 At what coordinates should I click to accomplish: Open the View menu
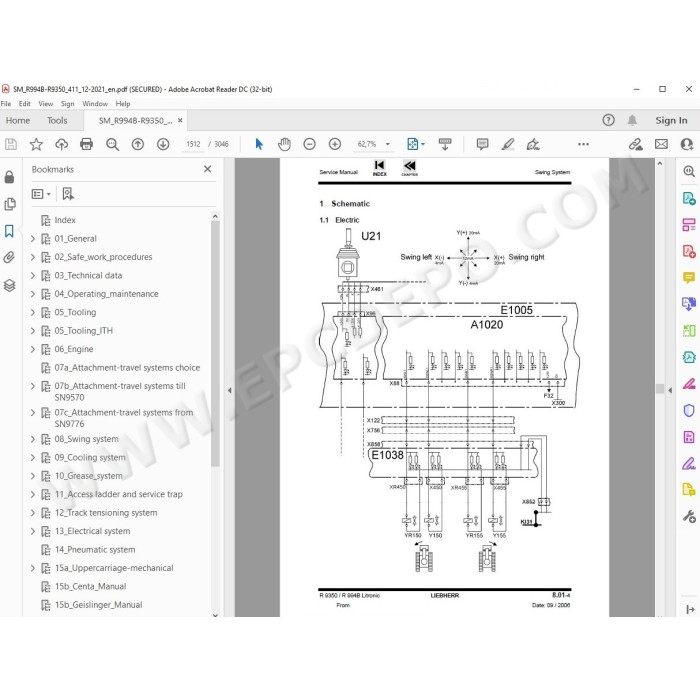coord(46,104)
